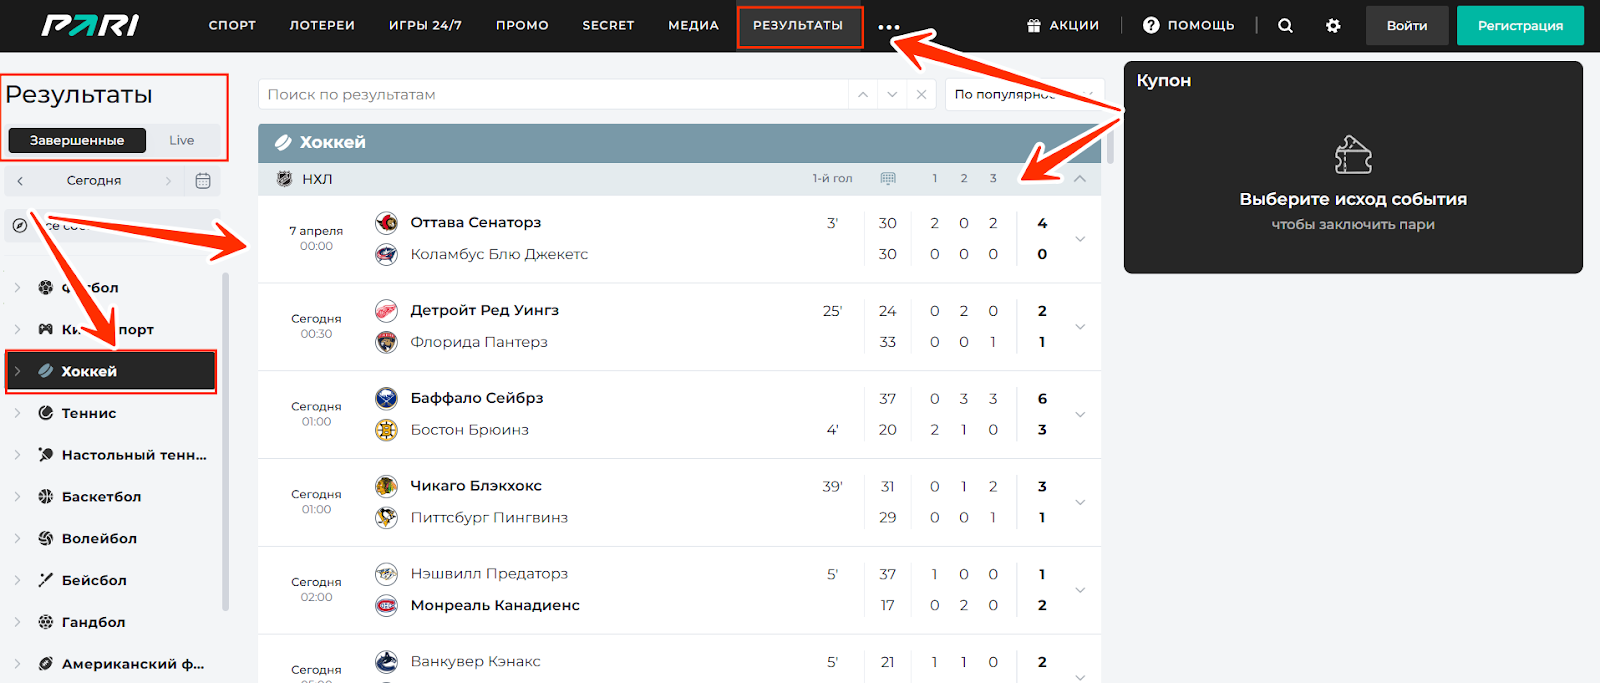Click the Ottawa Senators team logo

(386, 223)
